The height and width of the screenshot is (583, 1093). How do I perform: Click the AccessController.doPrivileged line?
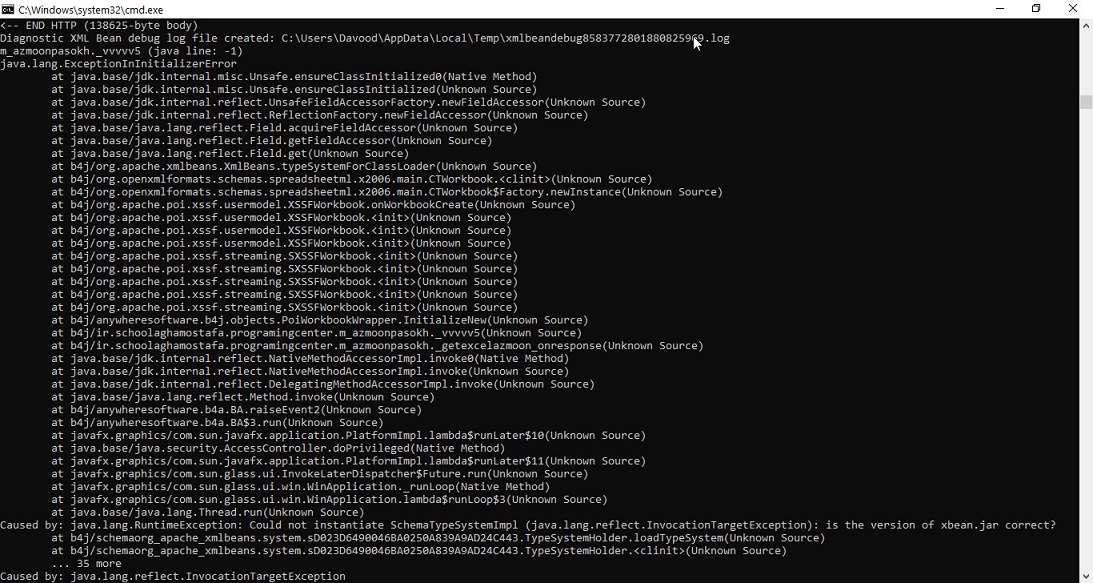278,448
